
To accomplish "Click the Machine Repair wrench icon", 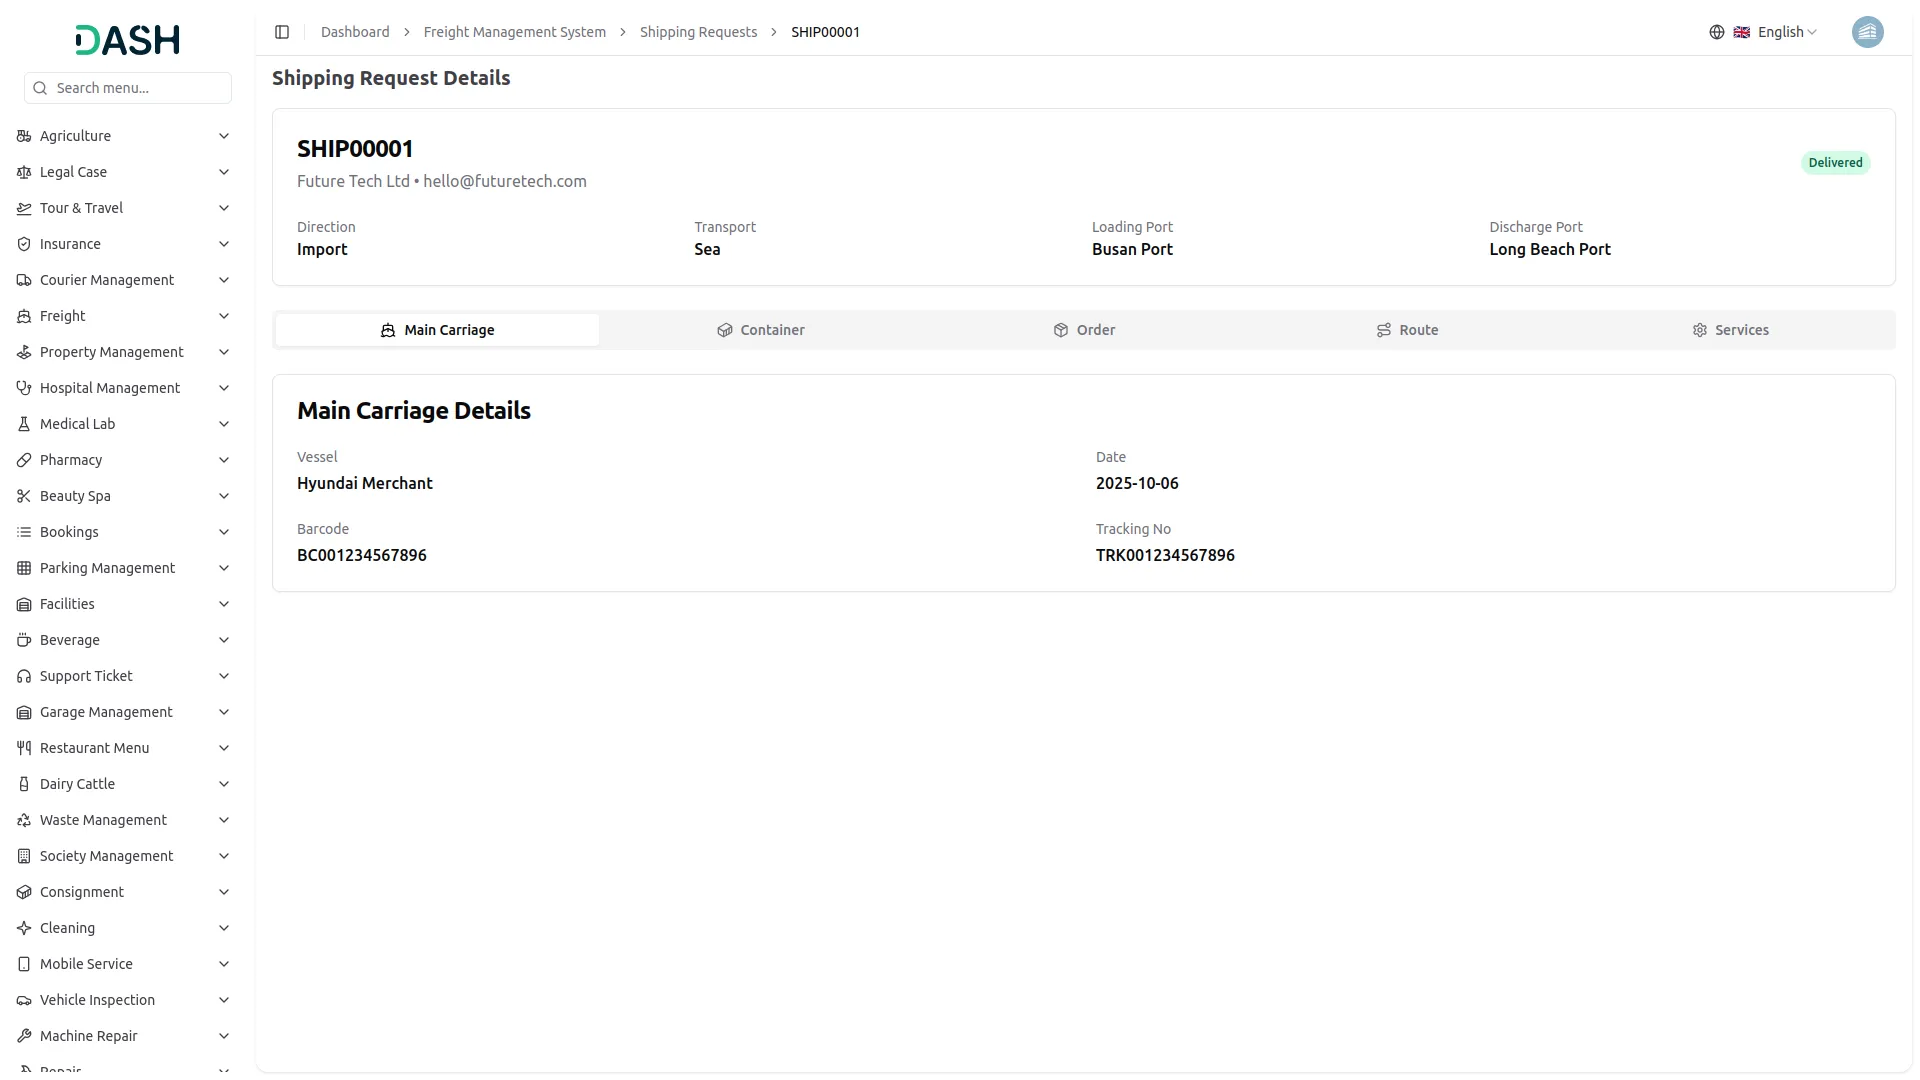I will tap(24, 1036).
